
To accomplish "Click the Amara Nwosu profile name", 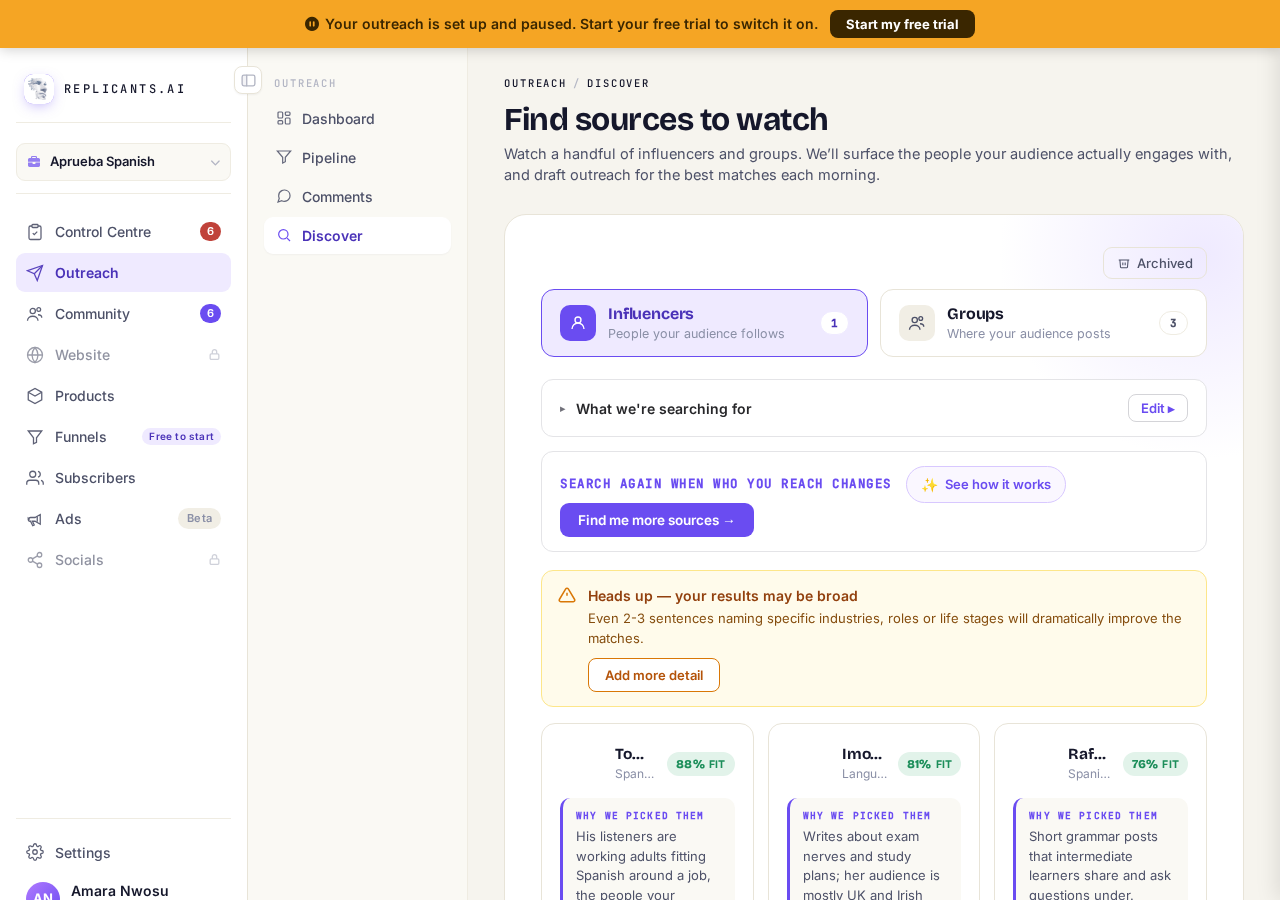I will click(120, 890).
